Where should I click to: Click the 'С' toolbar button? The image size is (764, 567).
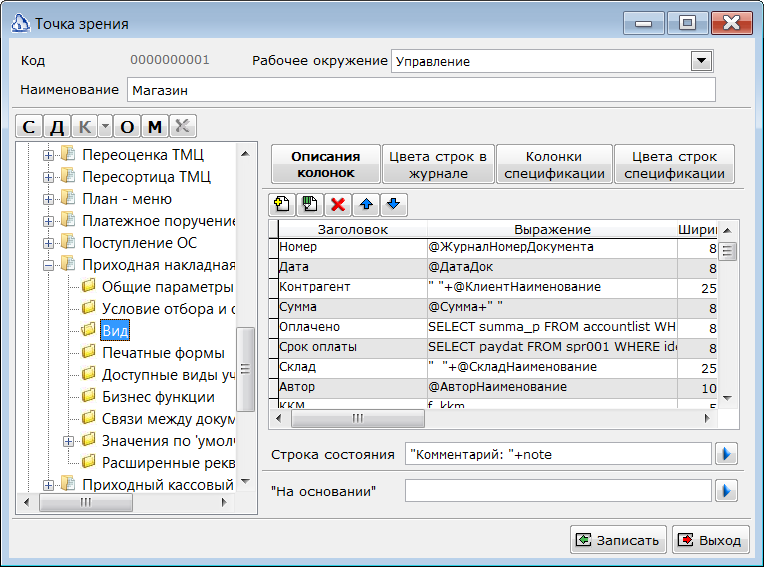[x=29, y=127]
